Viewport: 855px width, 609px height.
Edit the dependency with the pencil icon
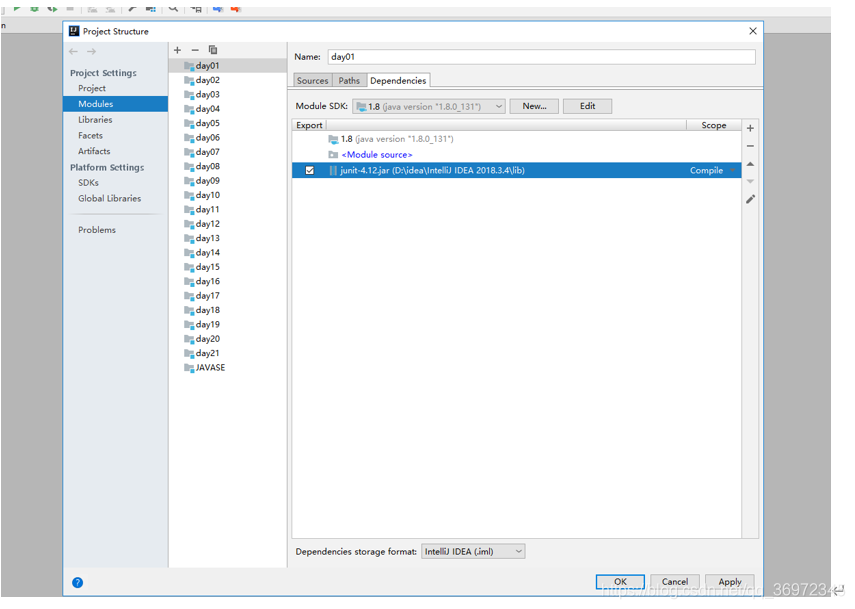(750, 200)
